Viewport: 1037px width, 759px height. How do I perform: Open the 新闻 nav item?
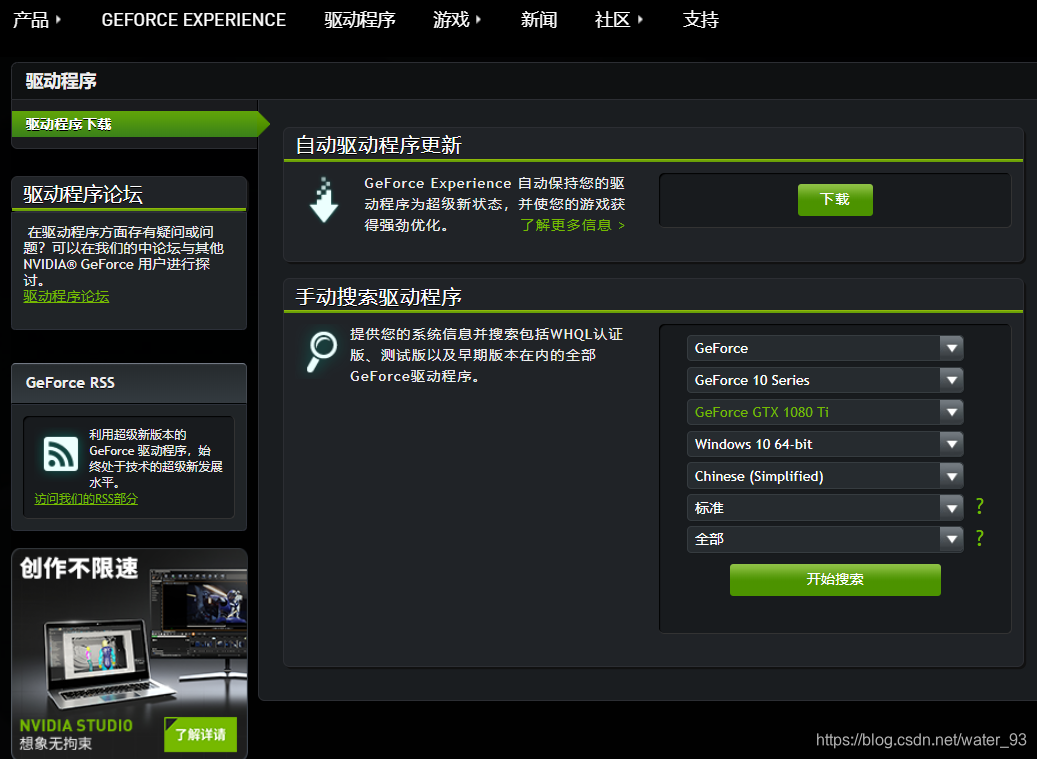tap(538, 20)
